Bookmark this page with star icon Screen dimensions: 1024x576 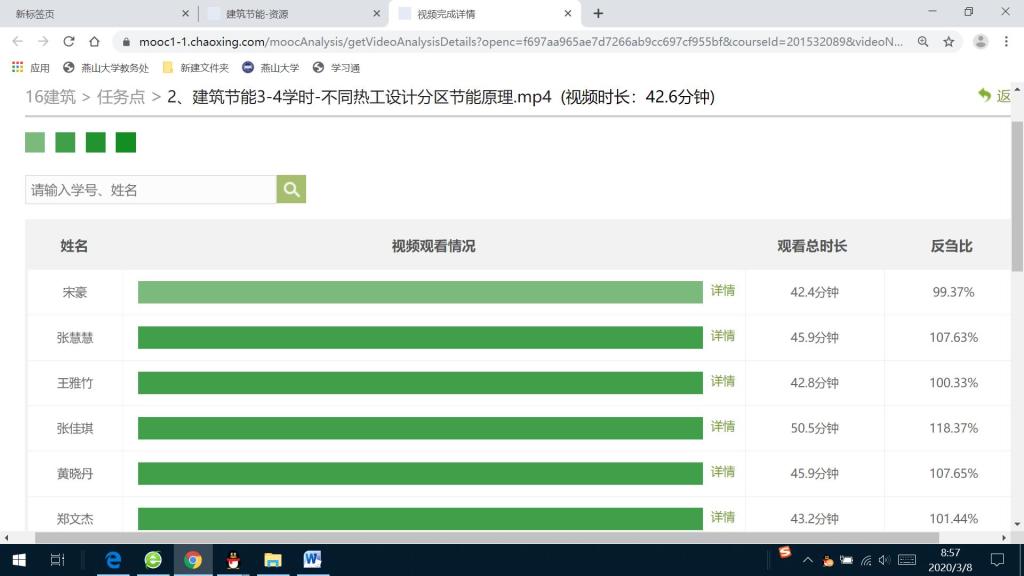(x=948, y=42)
